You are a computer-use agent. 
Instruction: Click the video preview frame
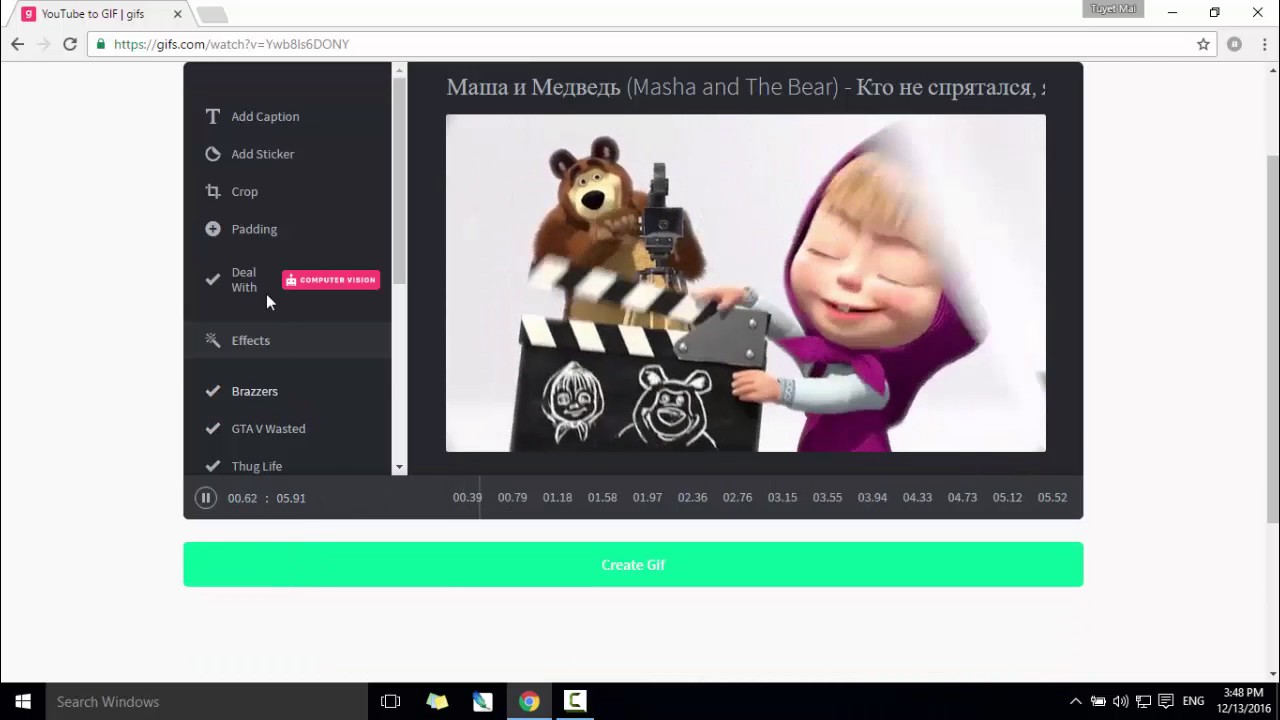pos(746,283)
